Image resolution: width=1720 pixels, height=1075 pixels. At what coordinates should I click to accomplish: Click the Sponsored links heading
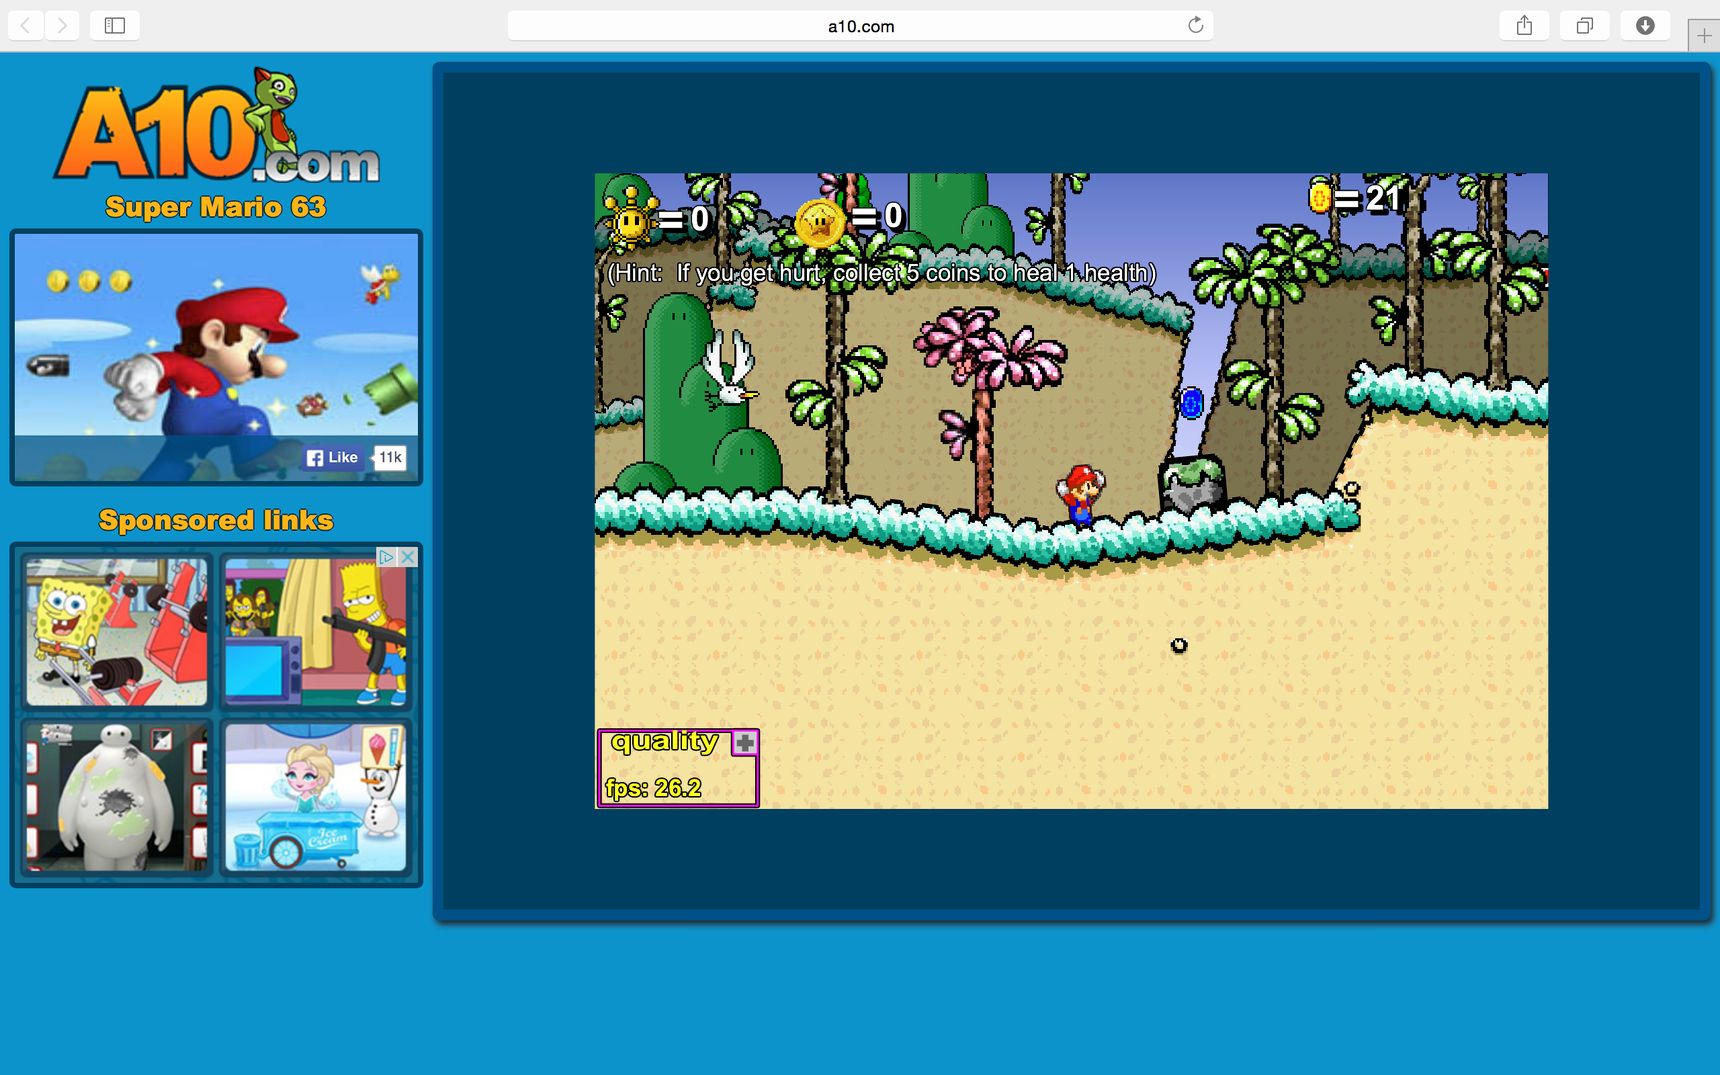point(216,520)
